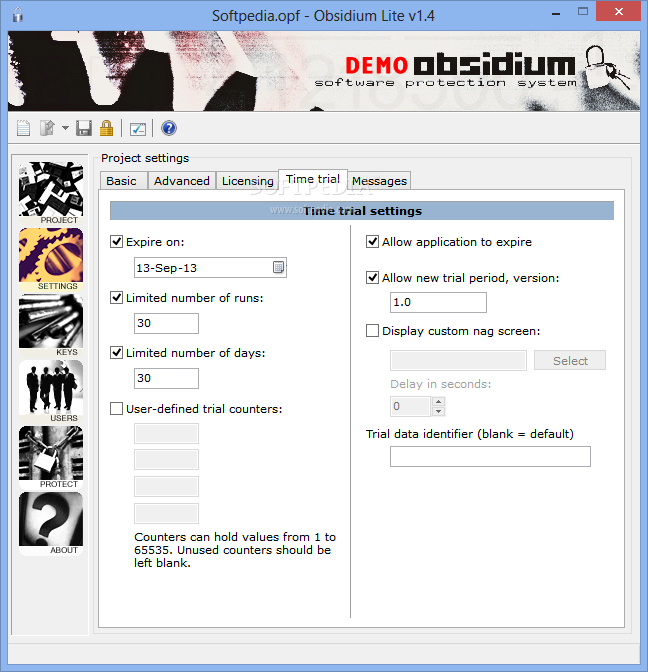Click the number of days field
Viewport: 648px width, 672px height.
click(166, 378)
